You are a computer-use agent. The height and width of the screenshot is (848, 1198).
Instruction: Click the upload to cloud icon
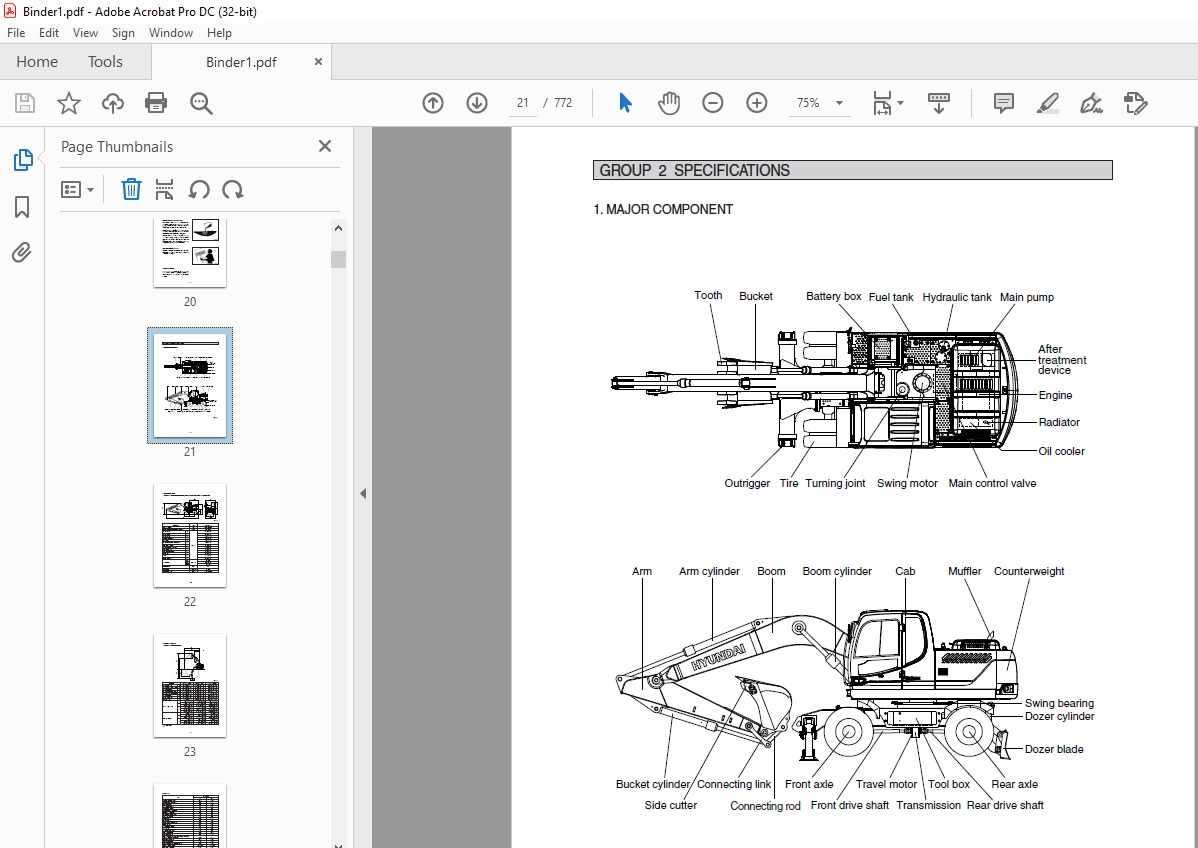pos(113,103)
